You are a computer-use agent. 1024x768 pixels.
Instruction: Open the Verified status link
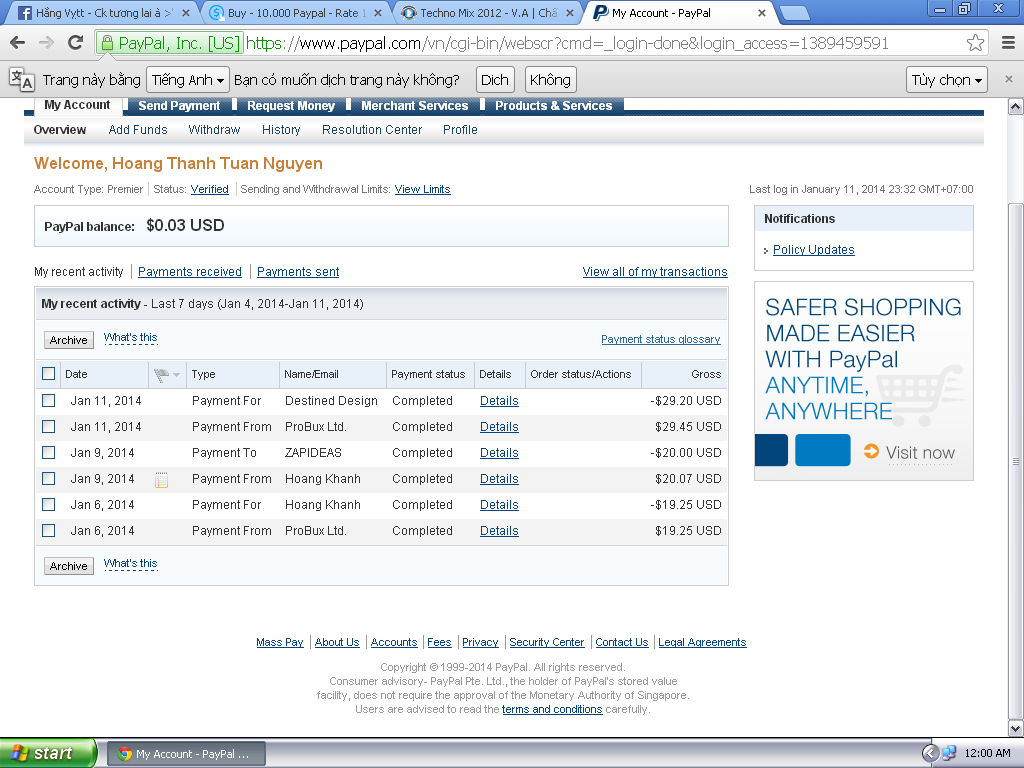[x=210, y=189]
